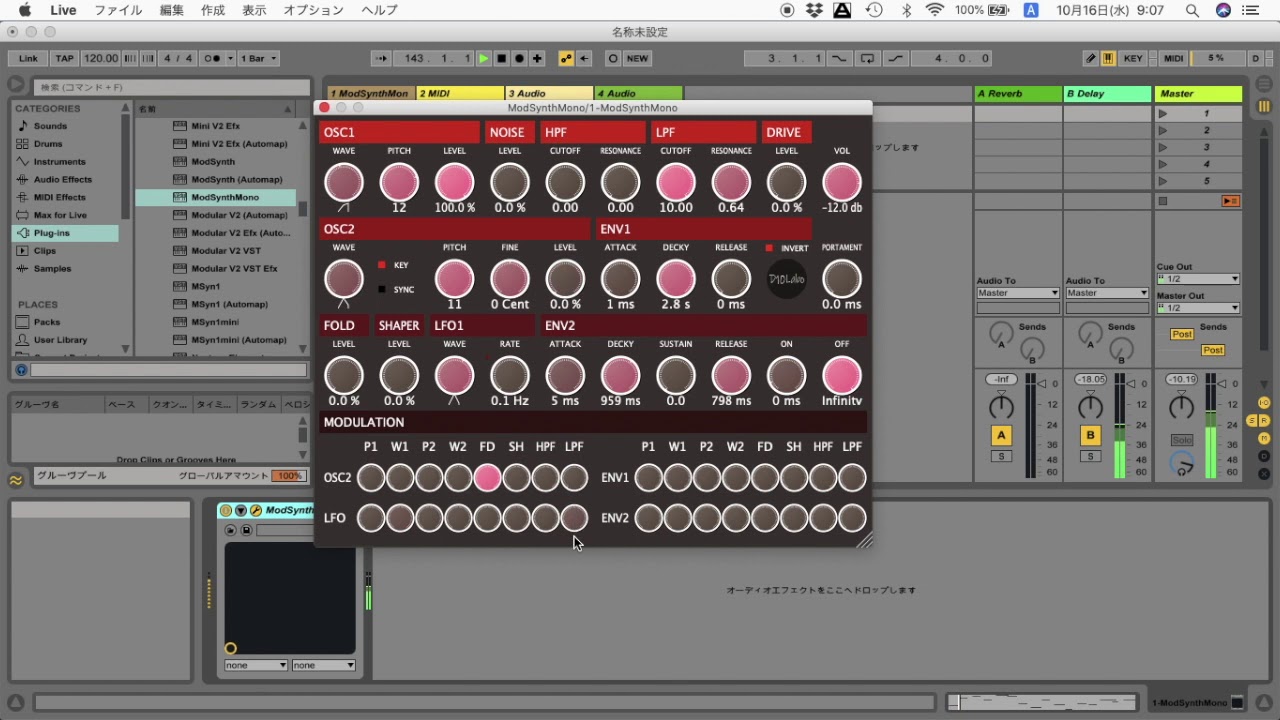1280x720 pixels.
Task: Click the NEW button in the transport
Action: pos(637,58)
